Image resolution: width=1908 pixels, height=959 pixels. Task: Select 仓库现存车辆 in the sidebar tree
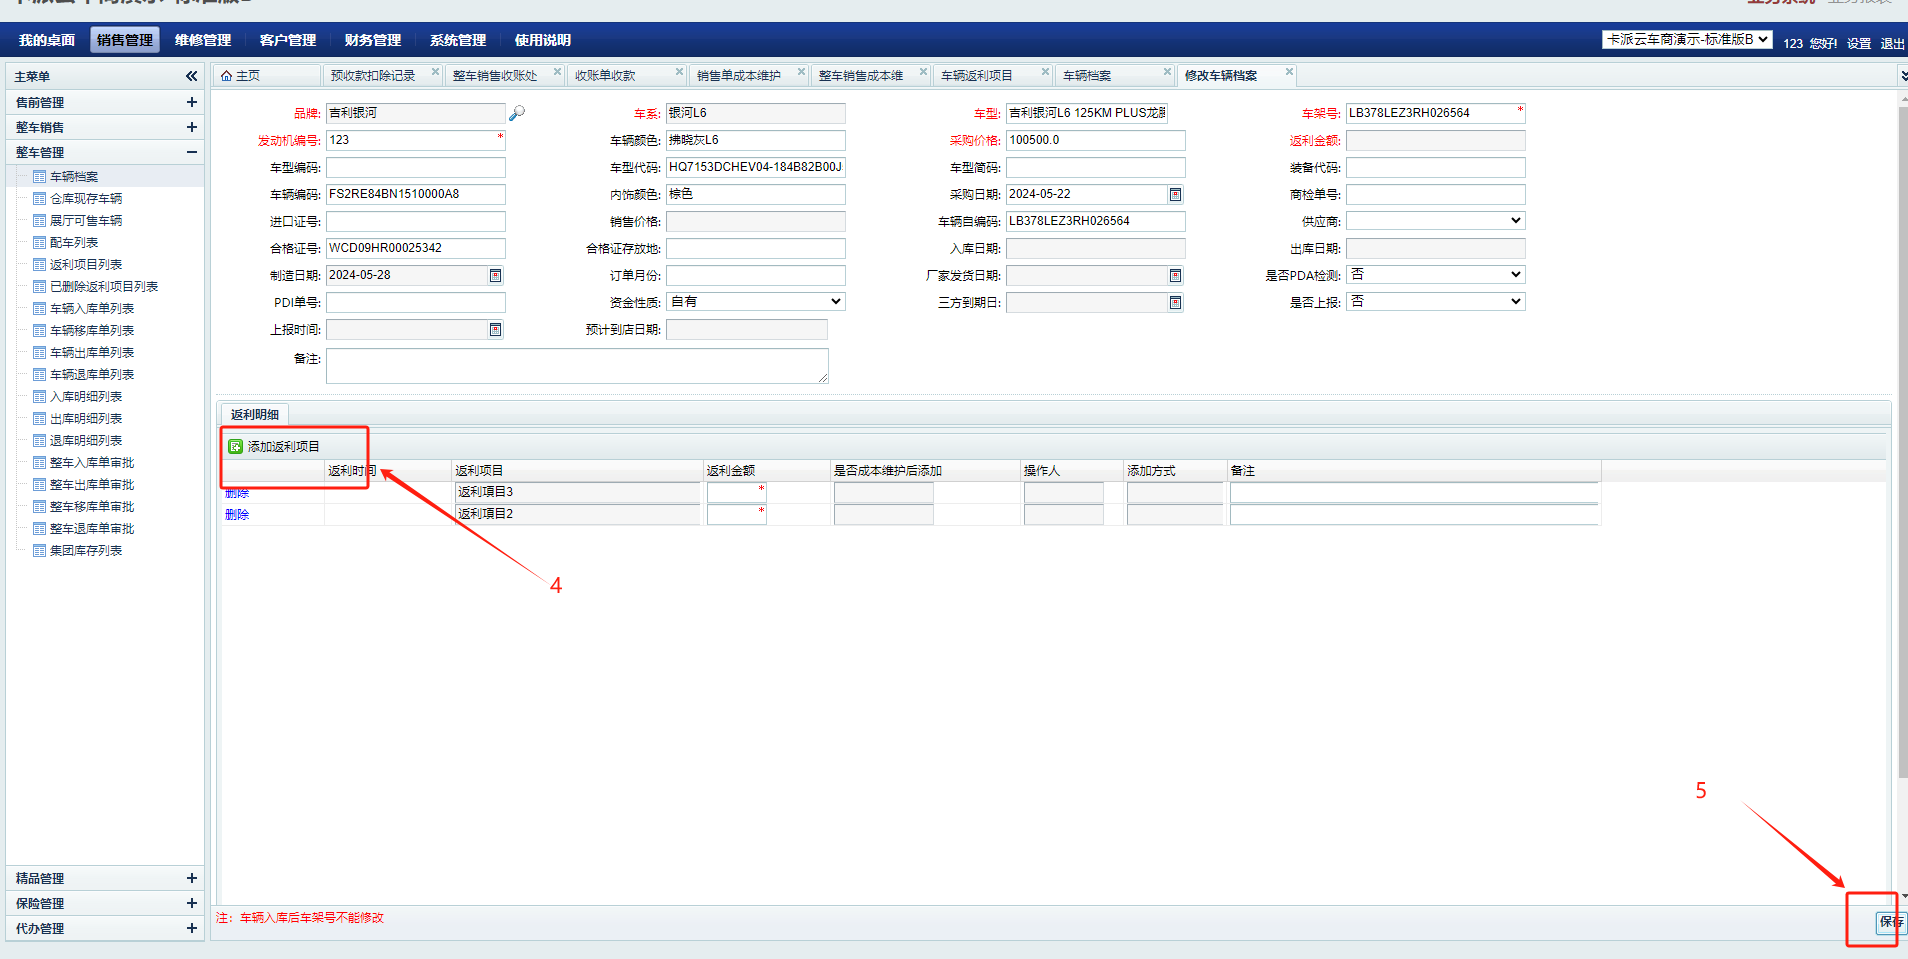point(86,199)
